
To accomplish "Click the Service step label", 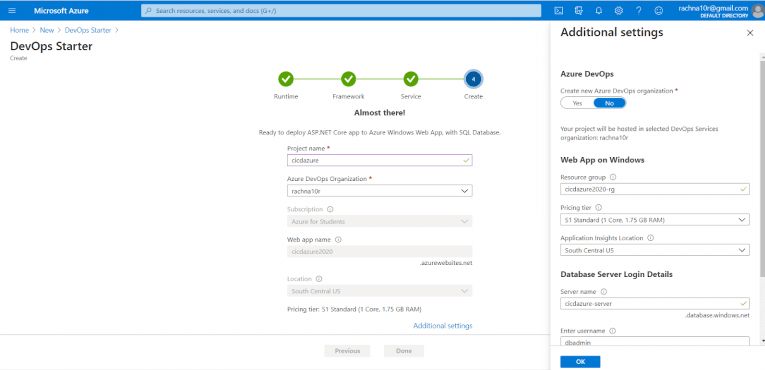I will click(x=411, y=97).
